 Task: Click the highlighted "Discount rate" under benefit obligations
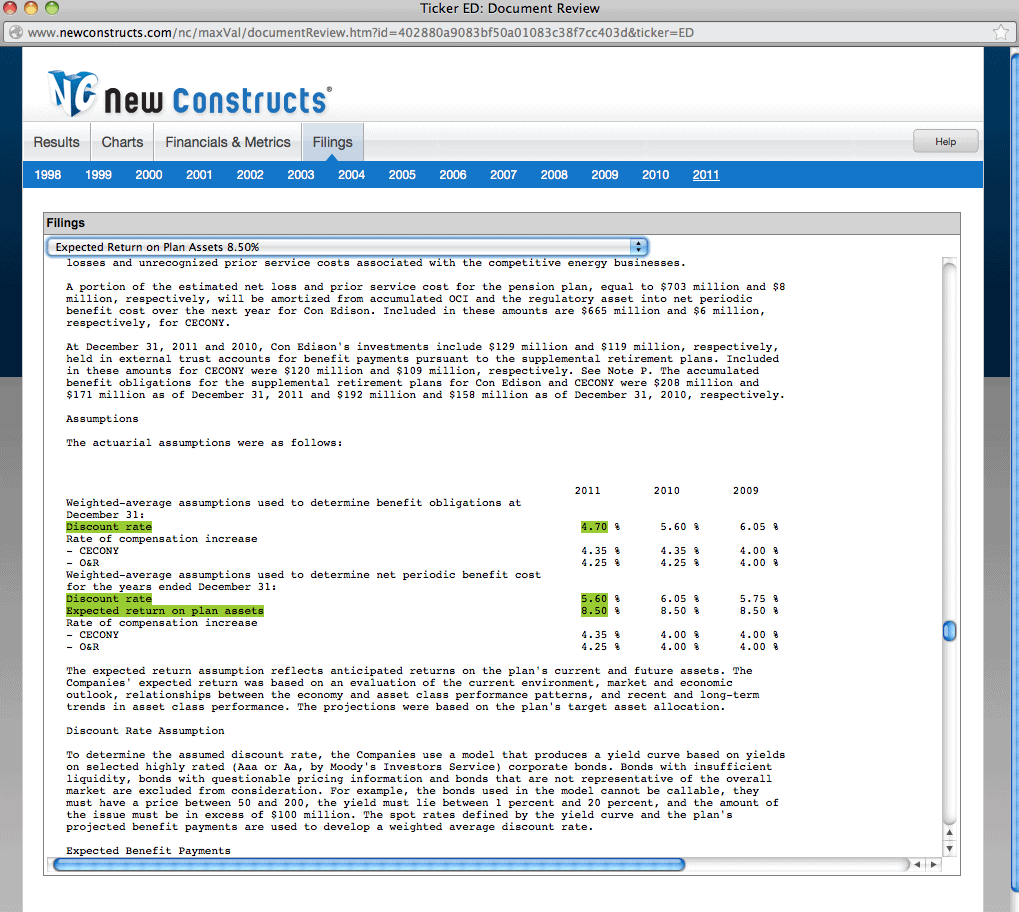[x=109, y=527]
